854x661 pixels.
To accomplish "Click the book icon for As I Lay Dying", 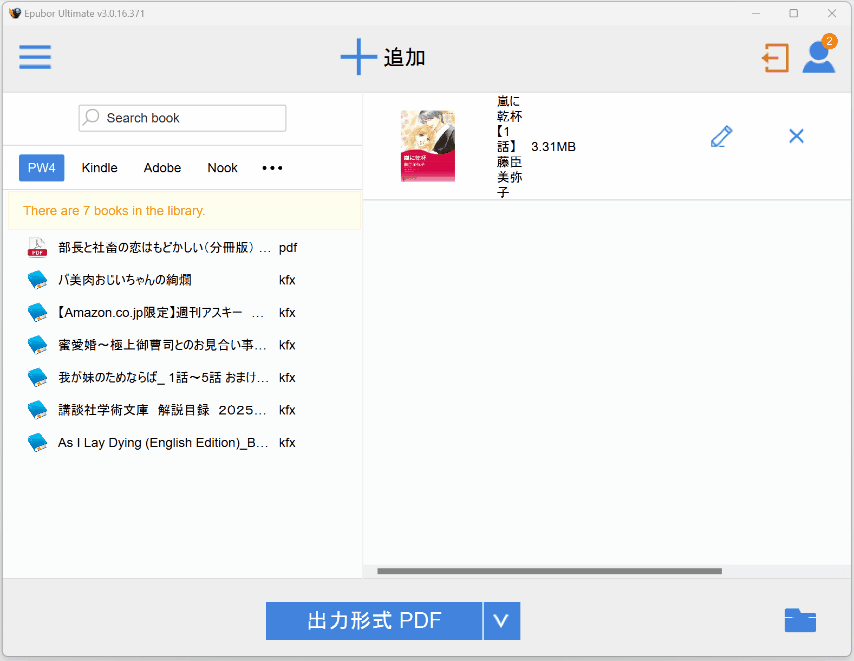I will click(38, 443).
